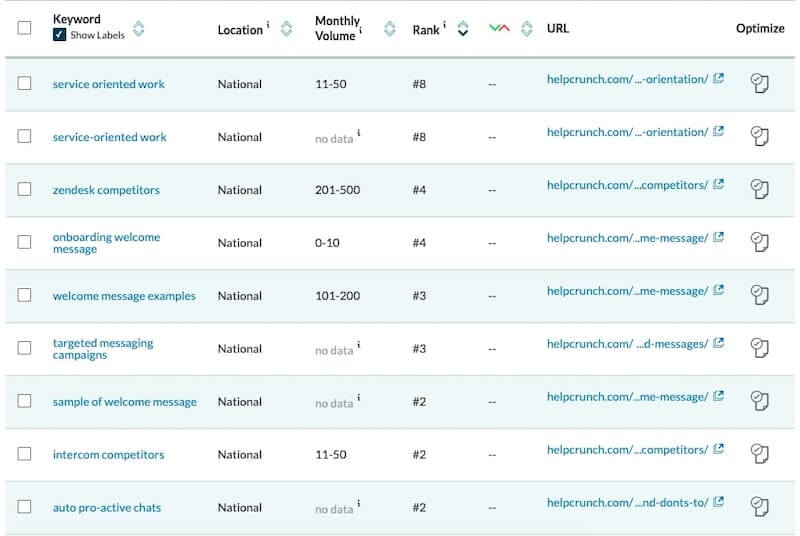Open the optimize icon for sample of welcome message

click(759, 401)
